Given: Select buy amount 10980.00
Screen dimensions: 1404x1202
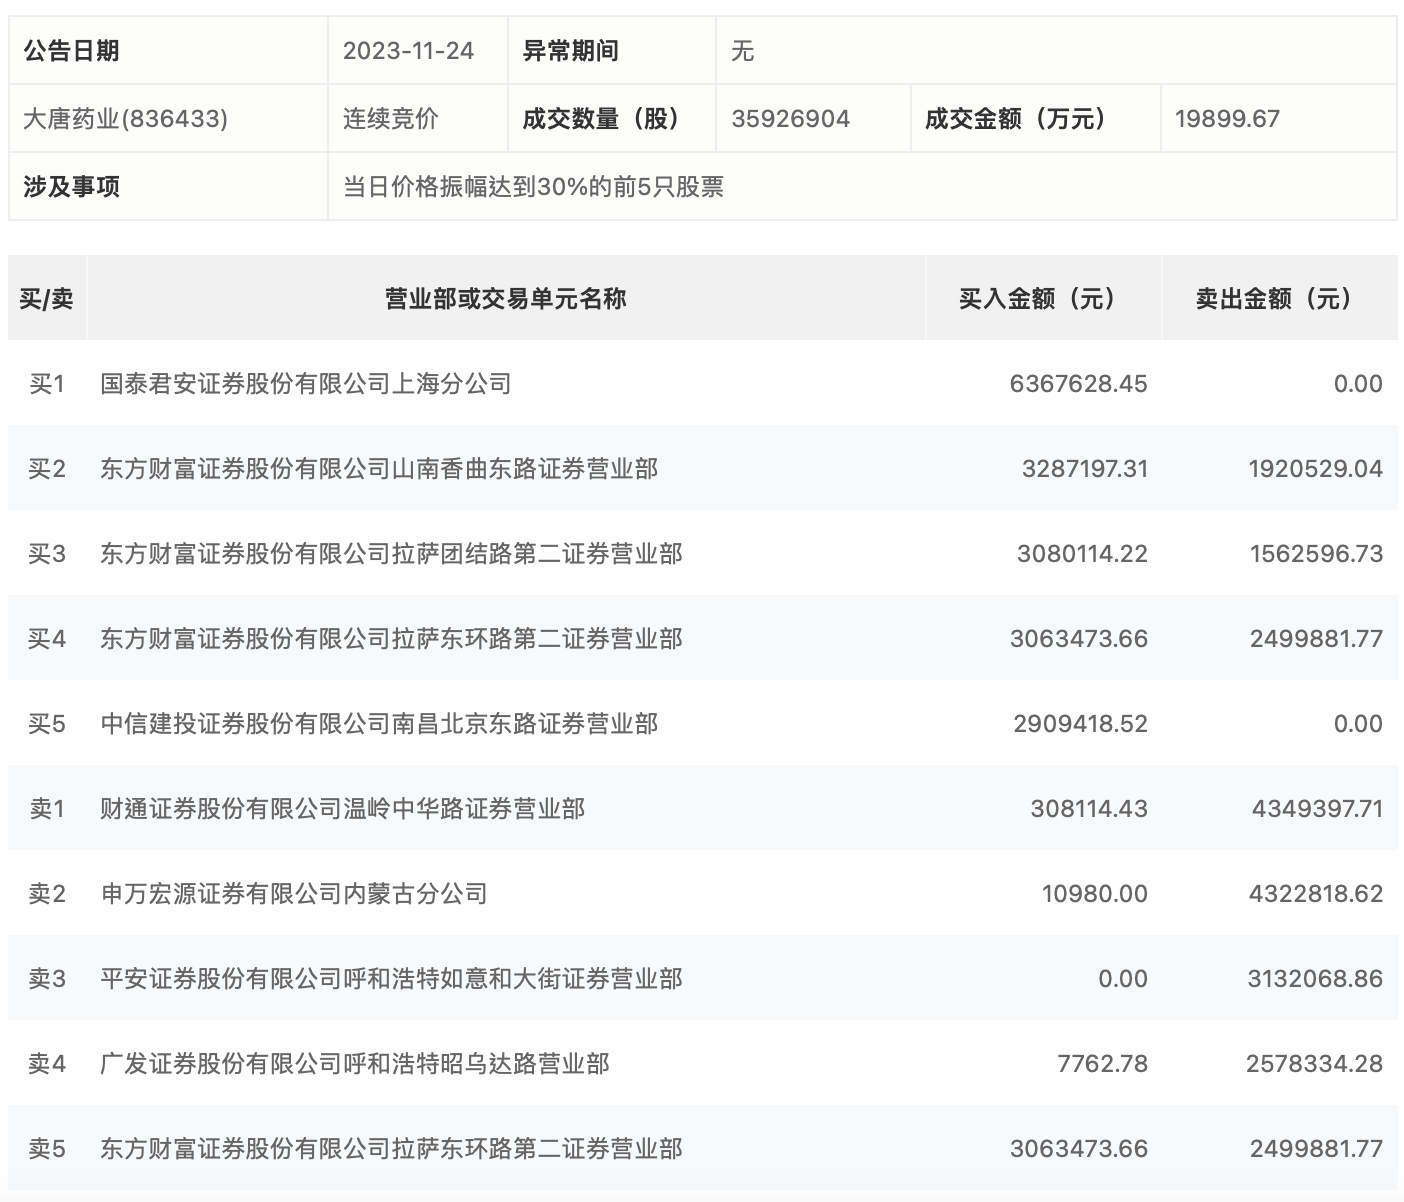Looking at the screenshot, I should [1095, 894].
